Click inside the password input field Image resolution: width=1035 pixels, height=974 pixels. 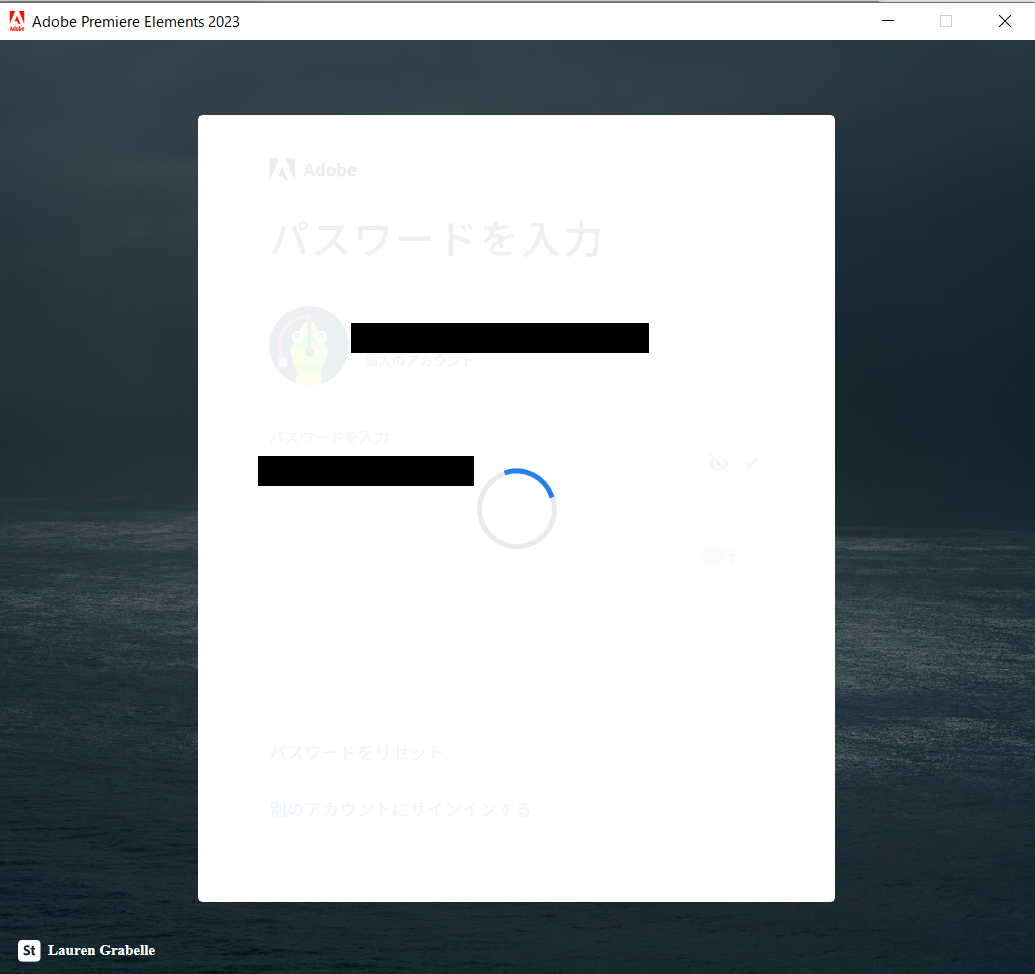click(365, 470)
